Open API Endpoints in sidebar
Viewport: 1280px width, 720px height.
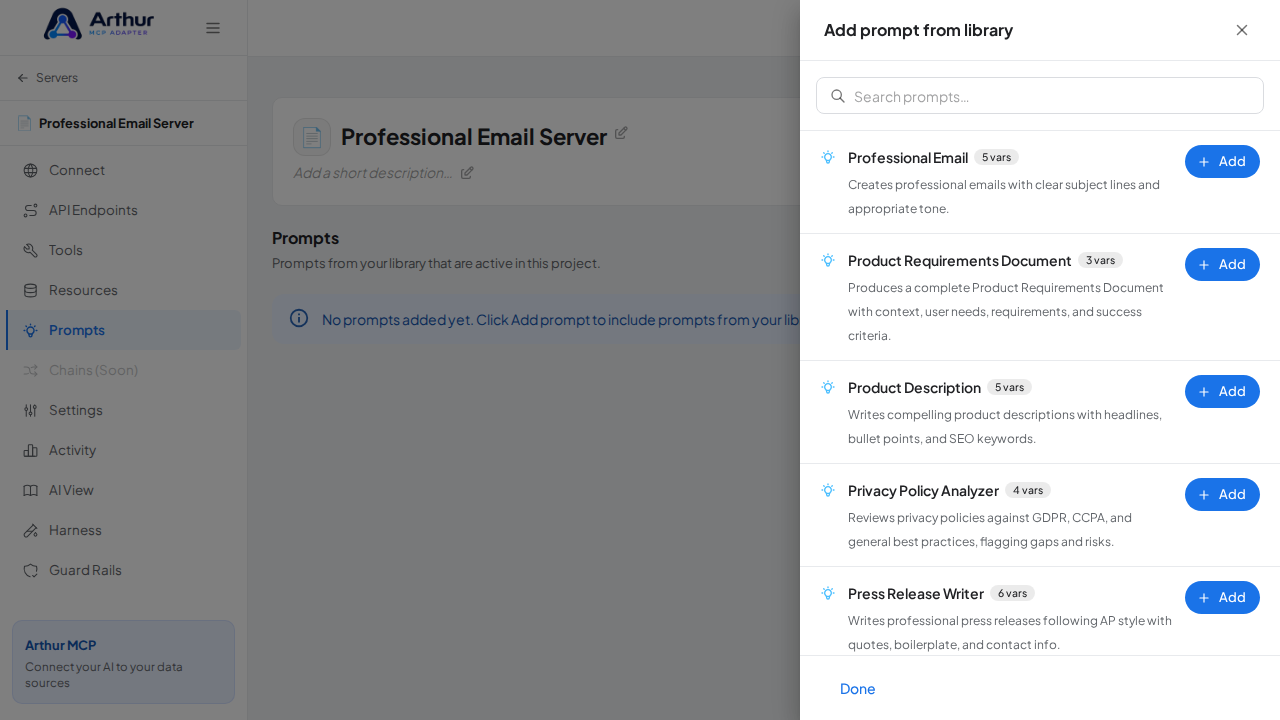pyautogui.click(x=123, y=210)
